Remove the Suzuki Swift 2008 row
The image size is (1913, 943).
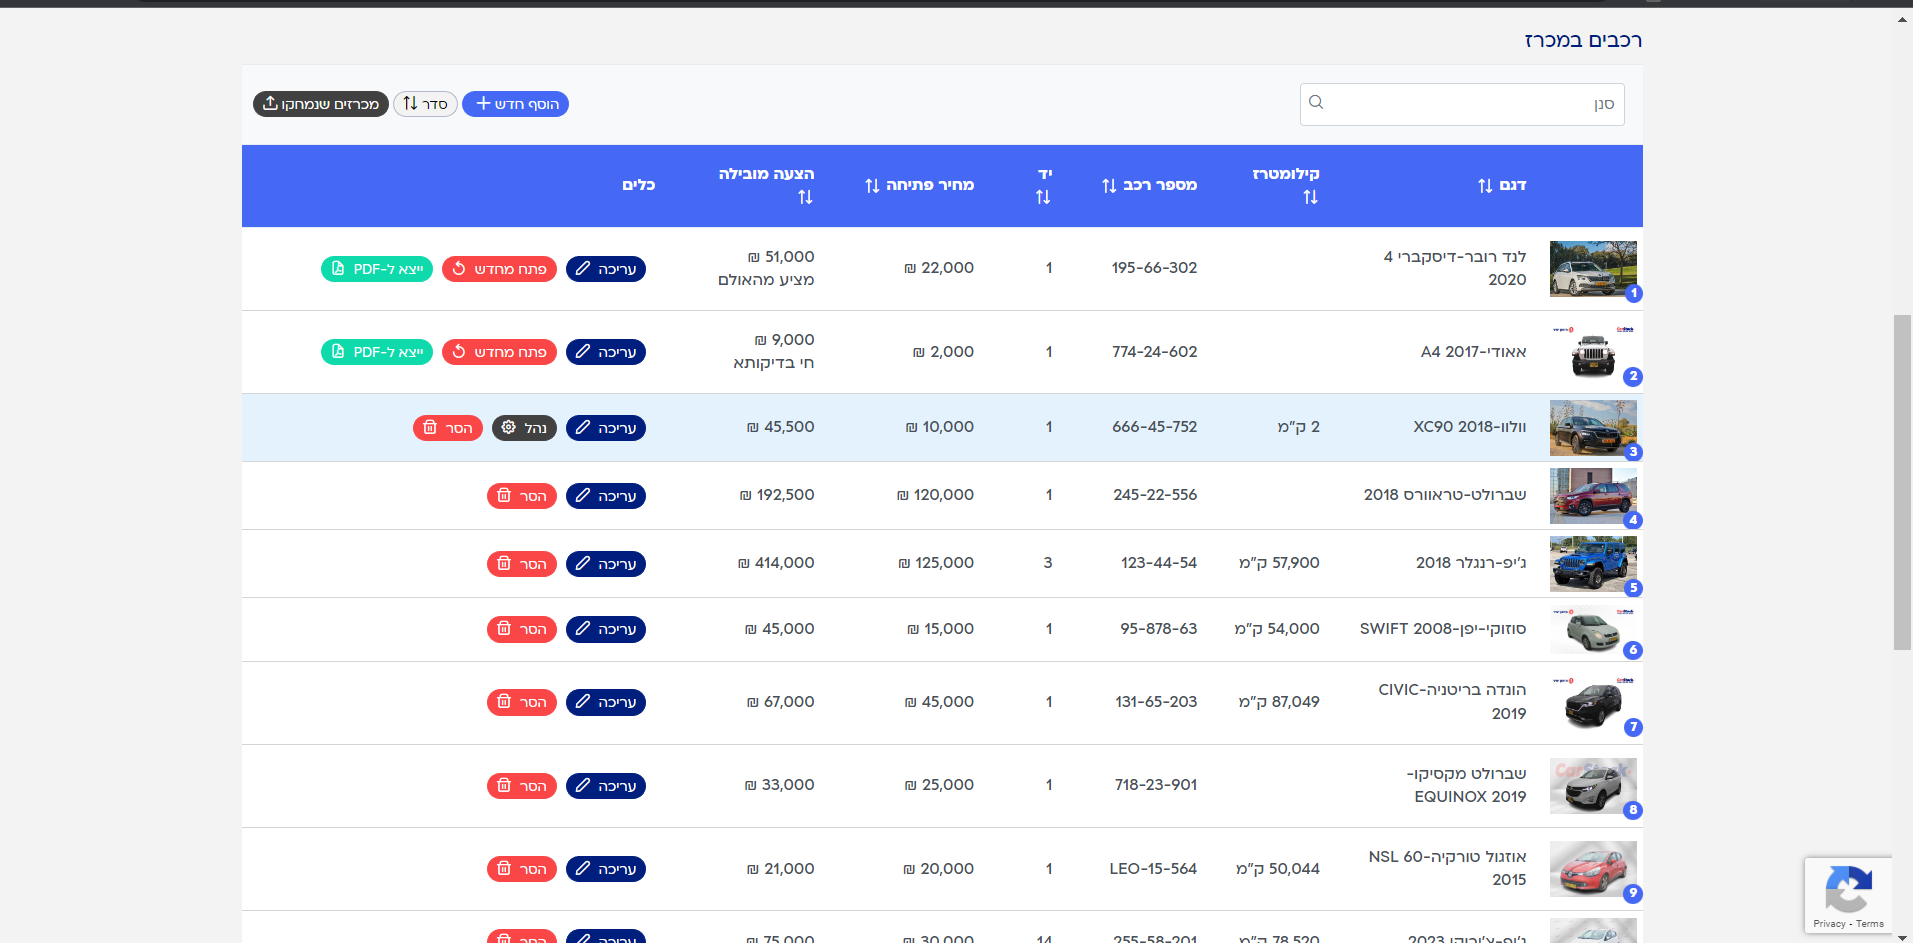click(522, 629)
